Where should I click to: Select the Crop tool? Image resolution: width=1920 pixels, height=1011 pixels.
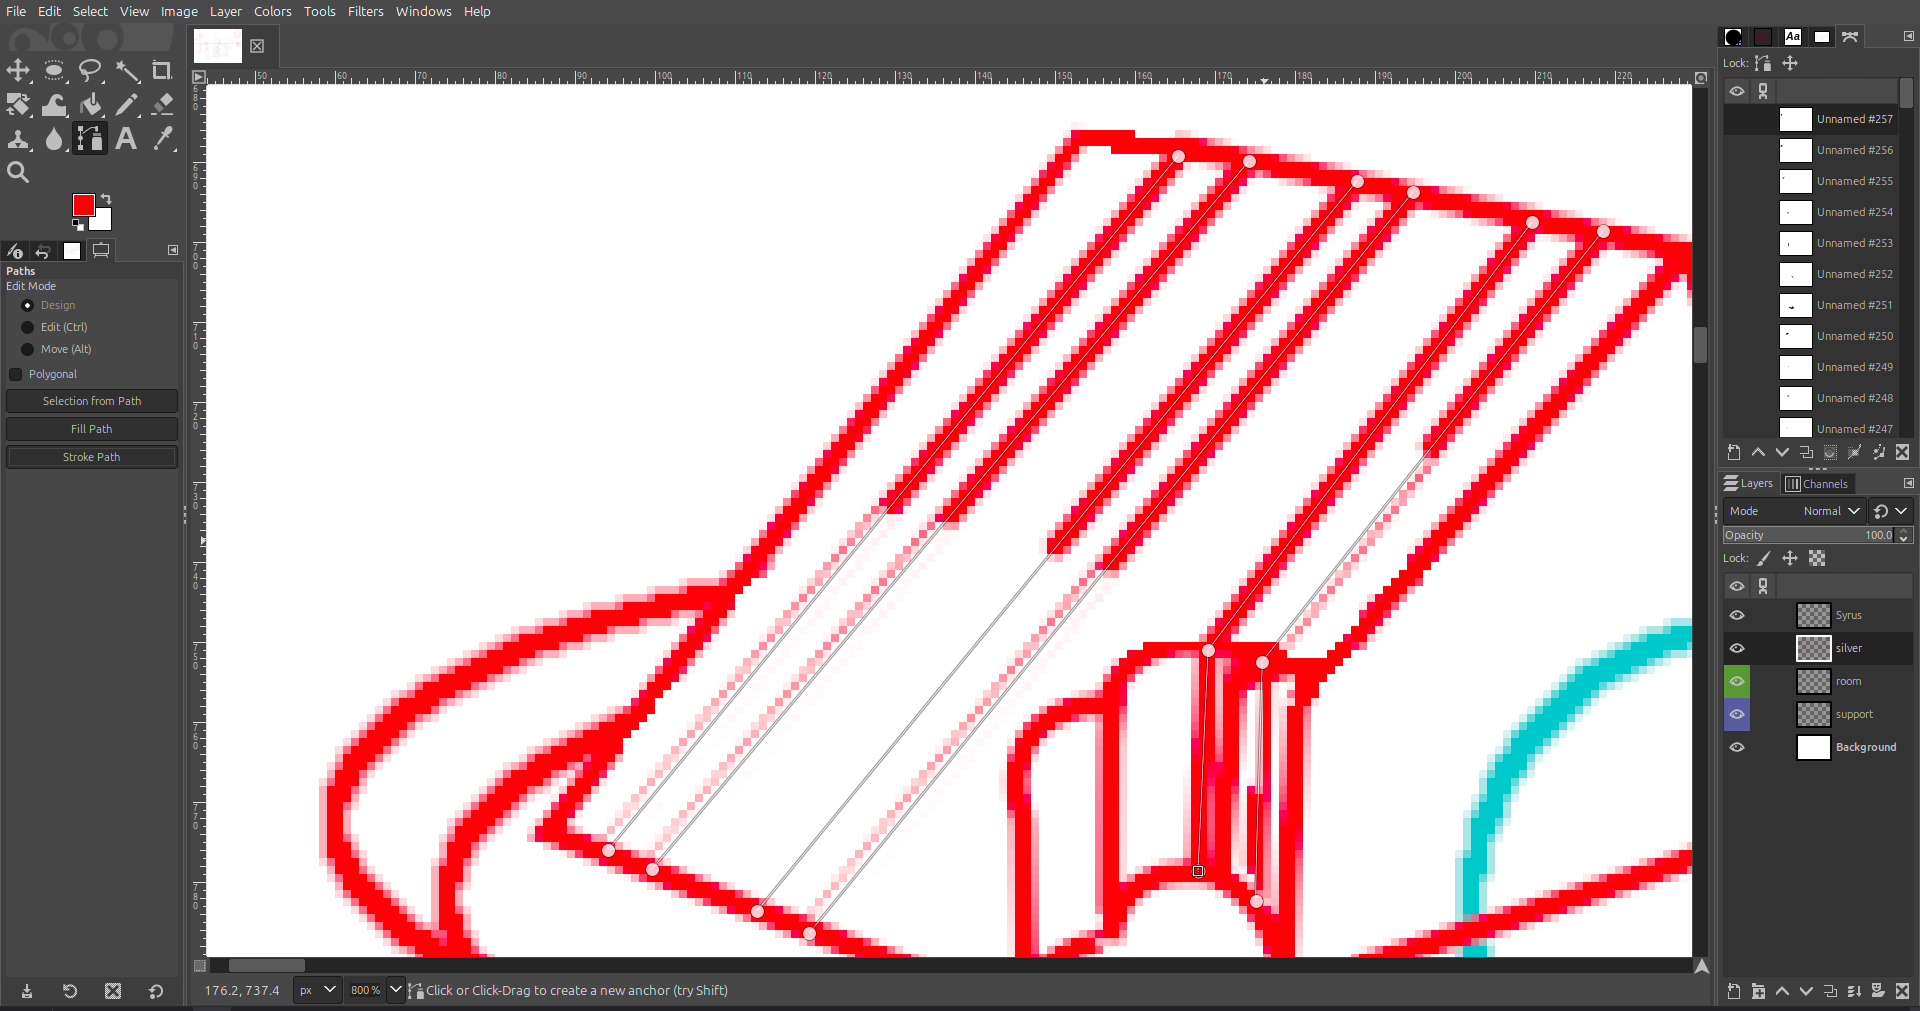pos(161,71)
